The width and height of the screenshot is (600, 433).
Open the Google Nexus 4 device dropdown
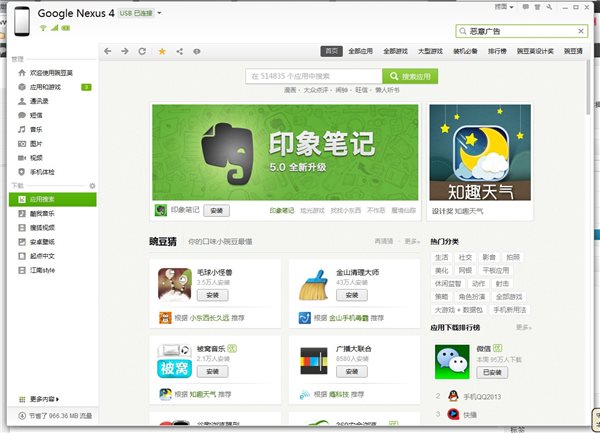pos(160,13)
